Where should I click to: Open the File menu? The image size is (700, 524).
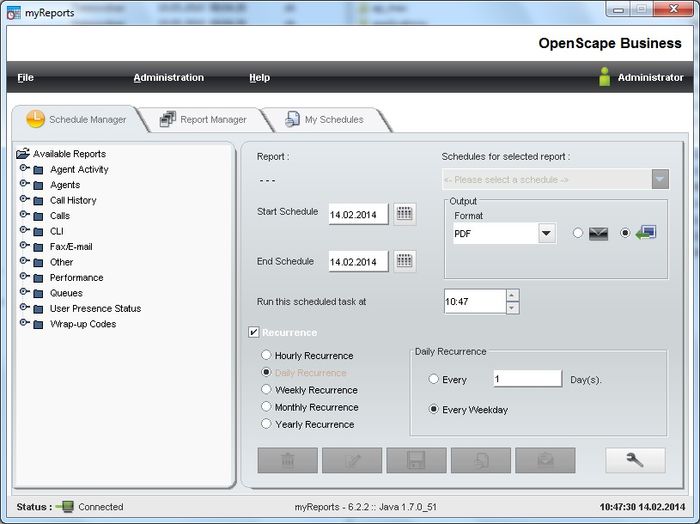pos(25,78)
